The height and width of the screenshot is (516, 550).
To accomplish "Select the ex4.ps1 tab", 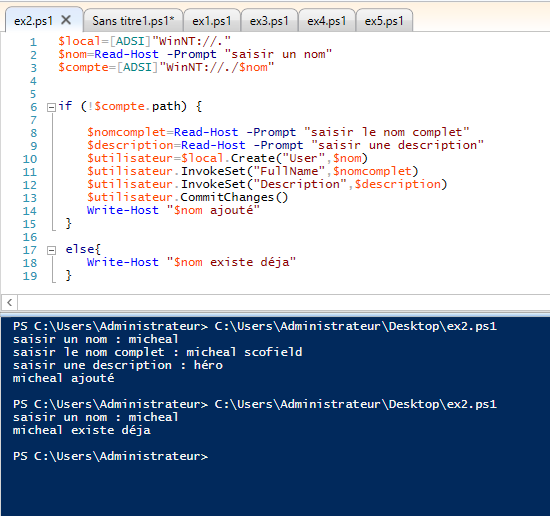I will [327, 21].
